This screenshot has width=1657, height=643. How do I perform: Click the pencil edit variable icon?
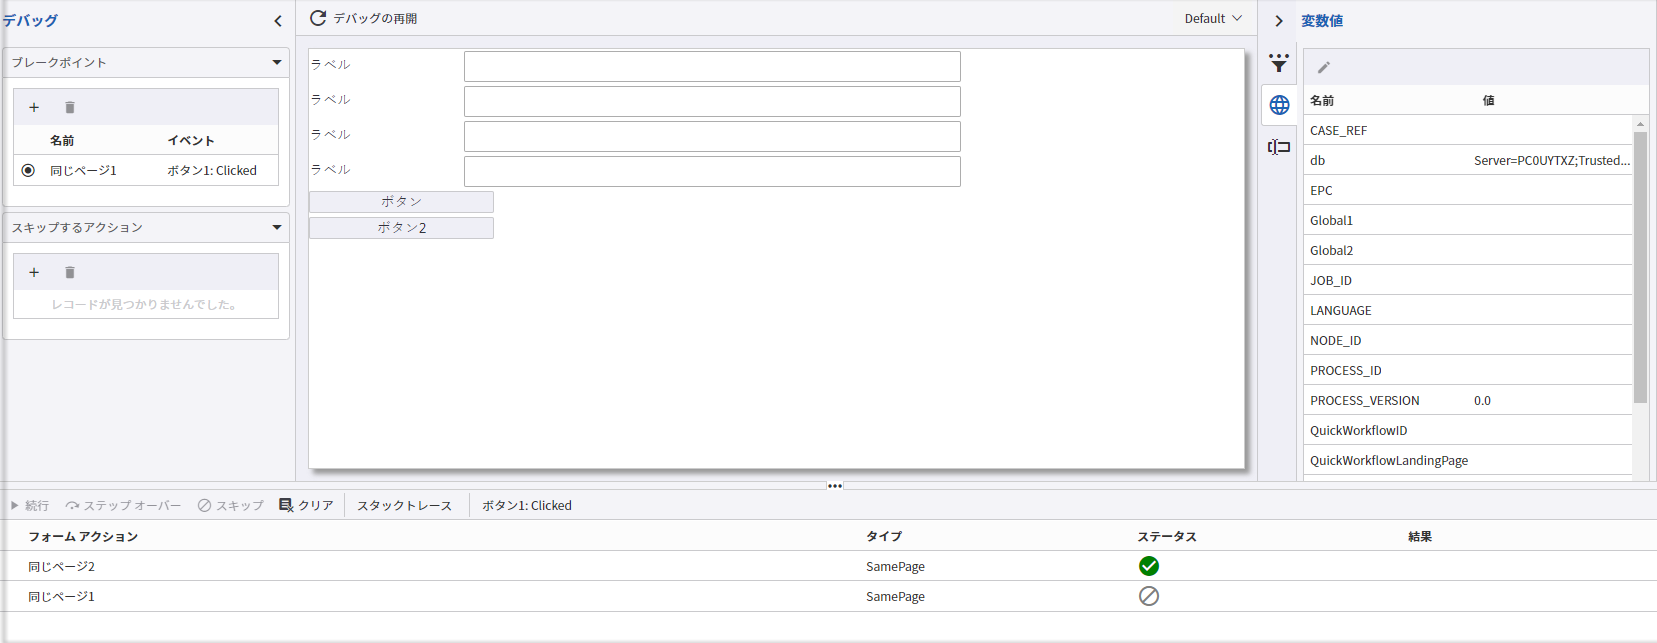click(1324, 67)
